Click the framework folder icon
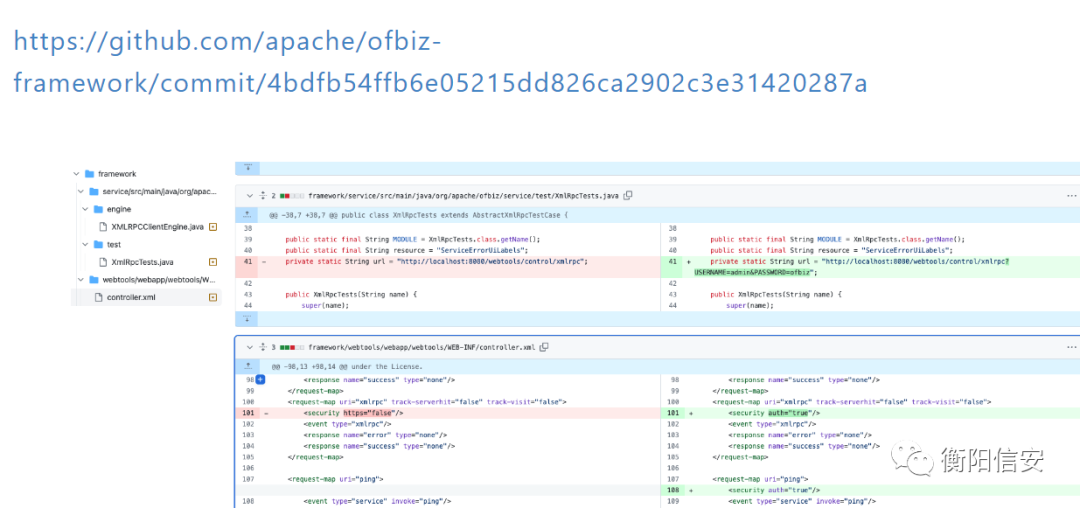 (x=90, y=174)
